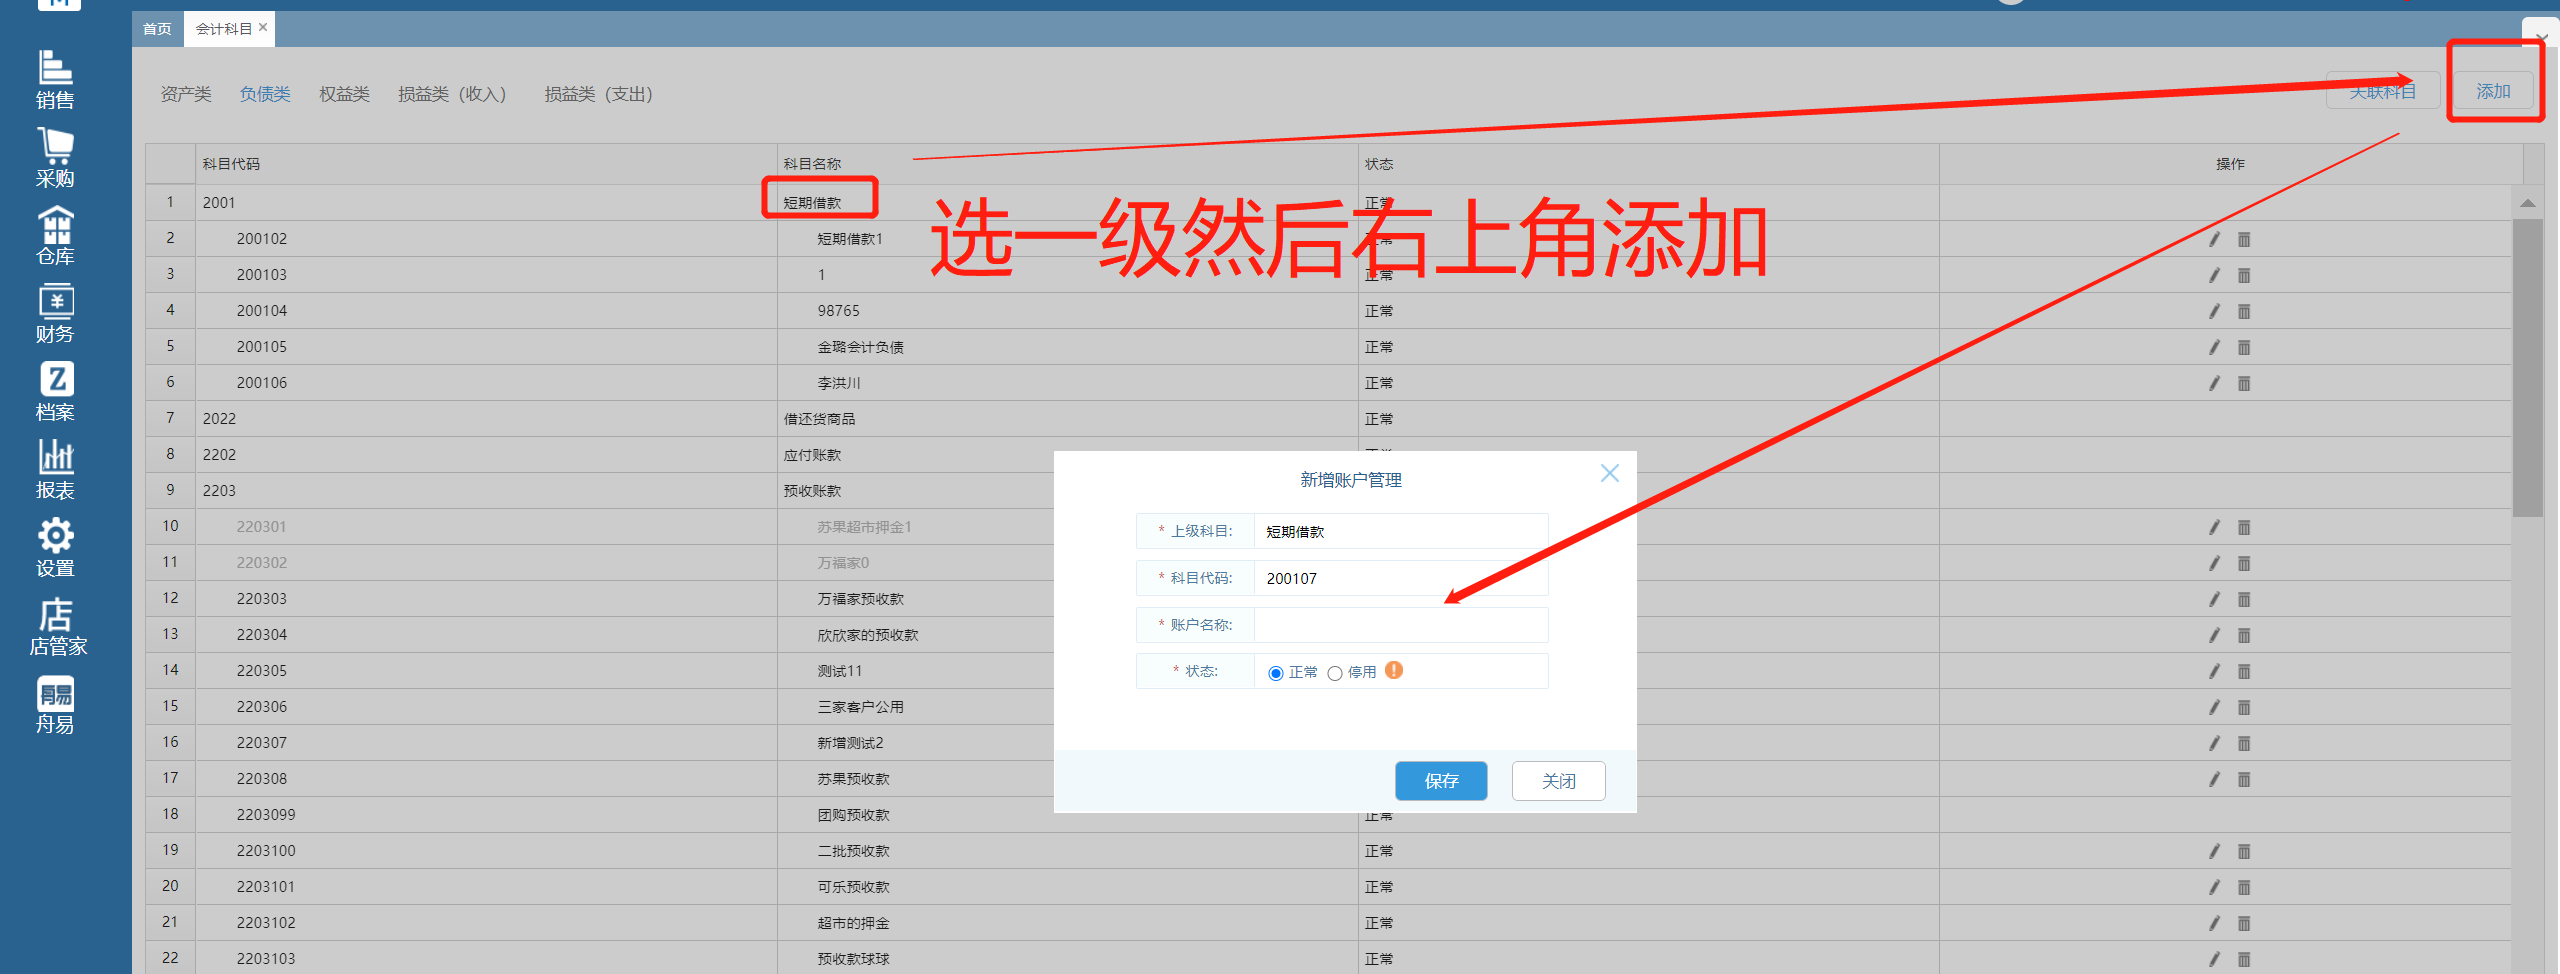Image resolution: width=2560 pixels, height=974 pixels.
Task: Delete row 220301 trash icon
Action: point(2244,527)
